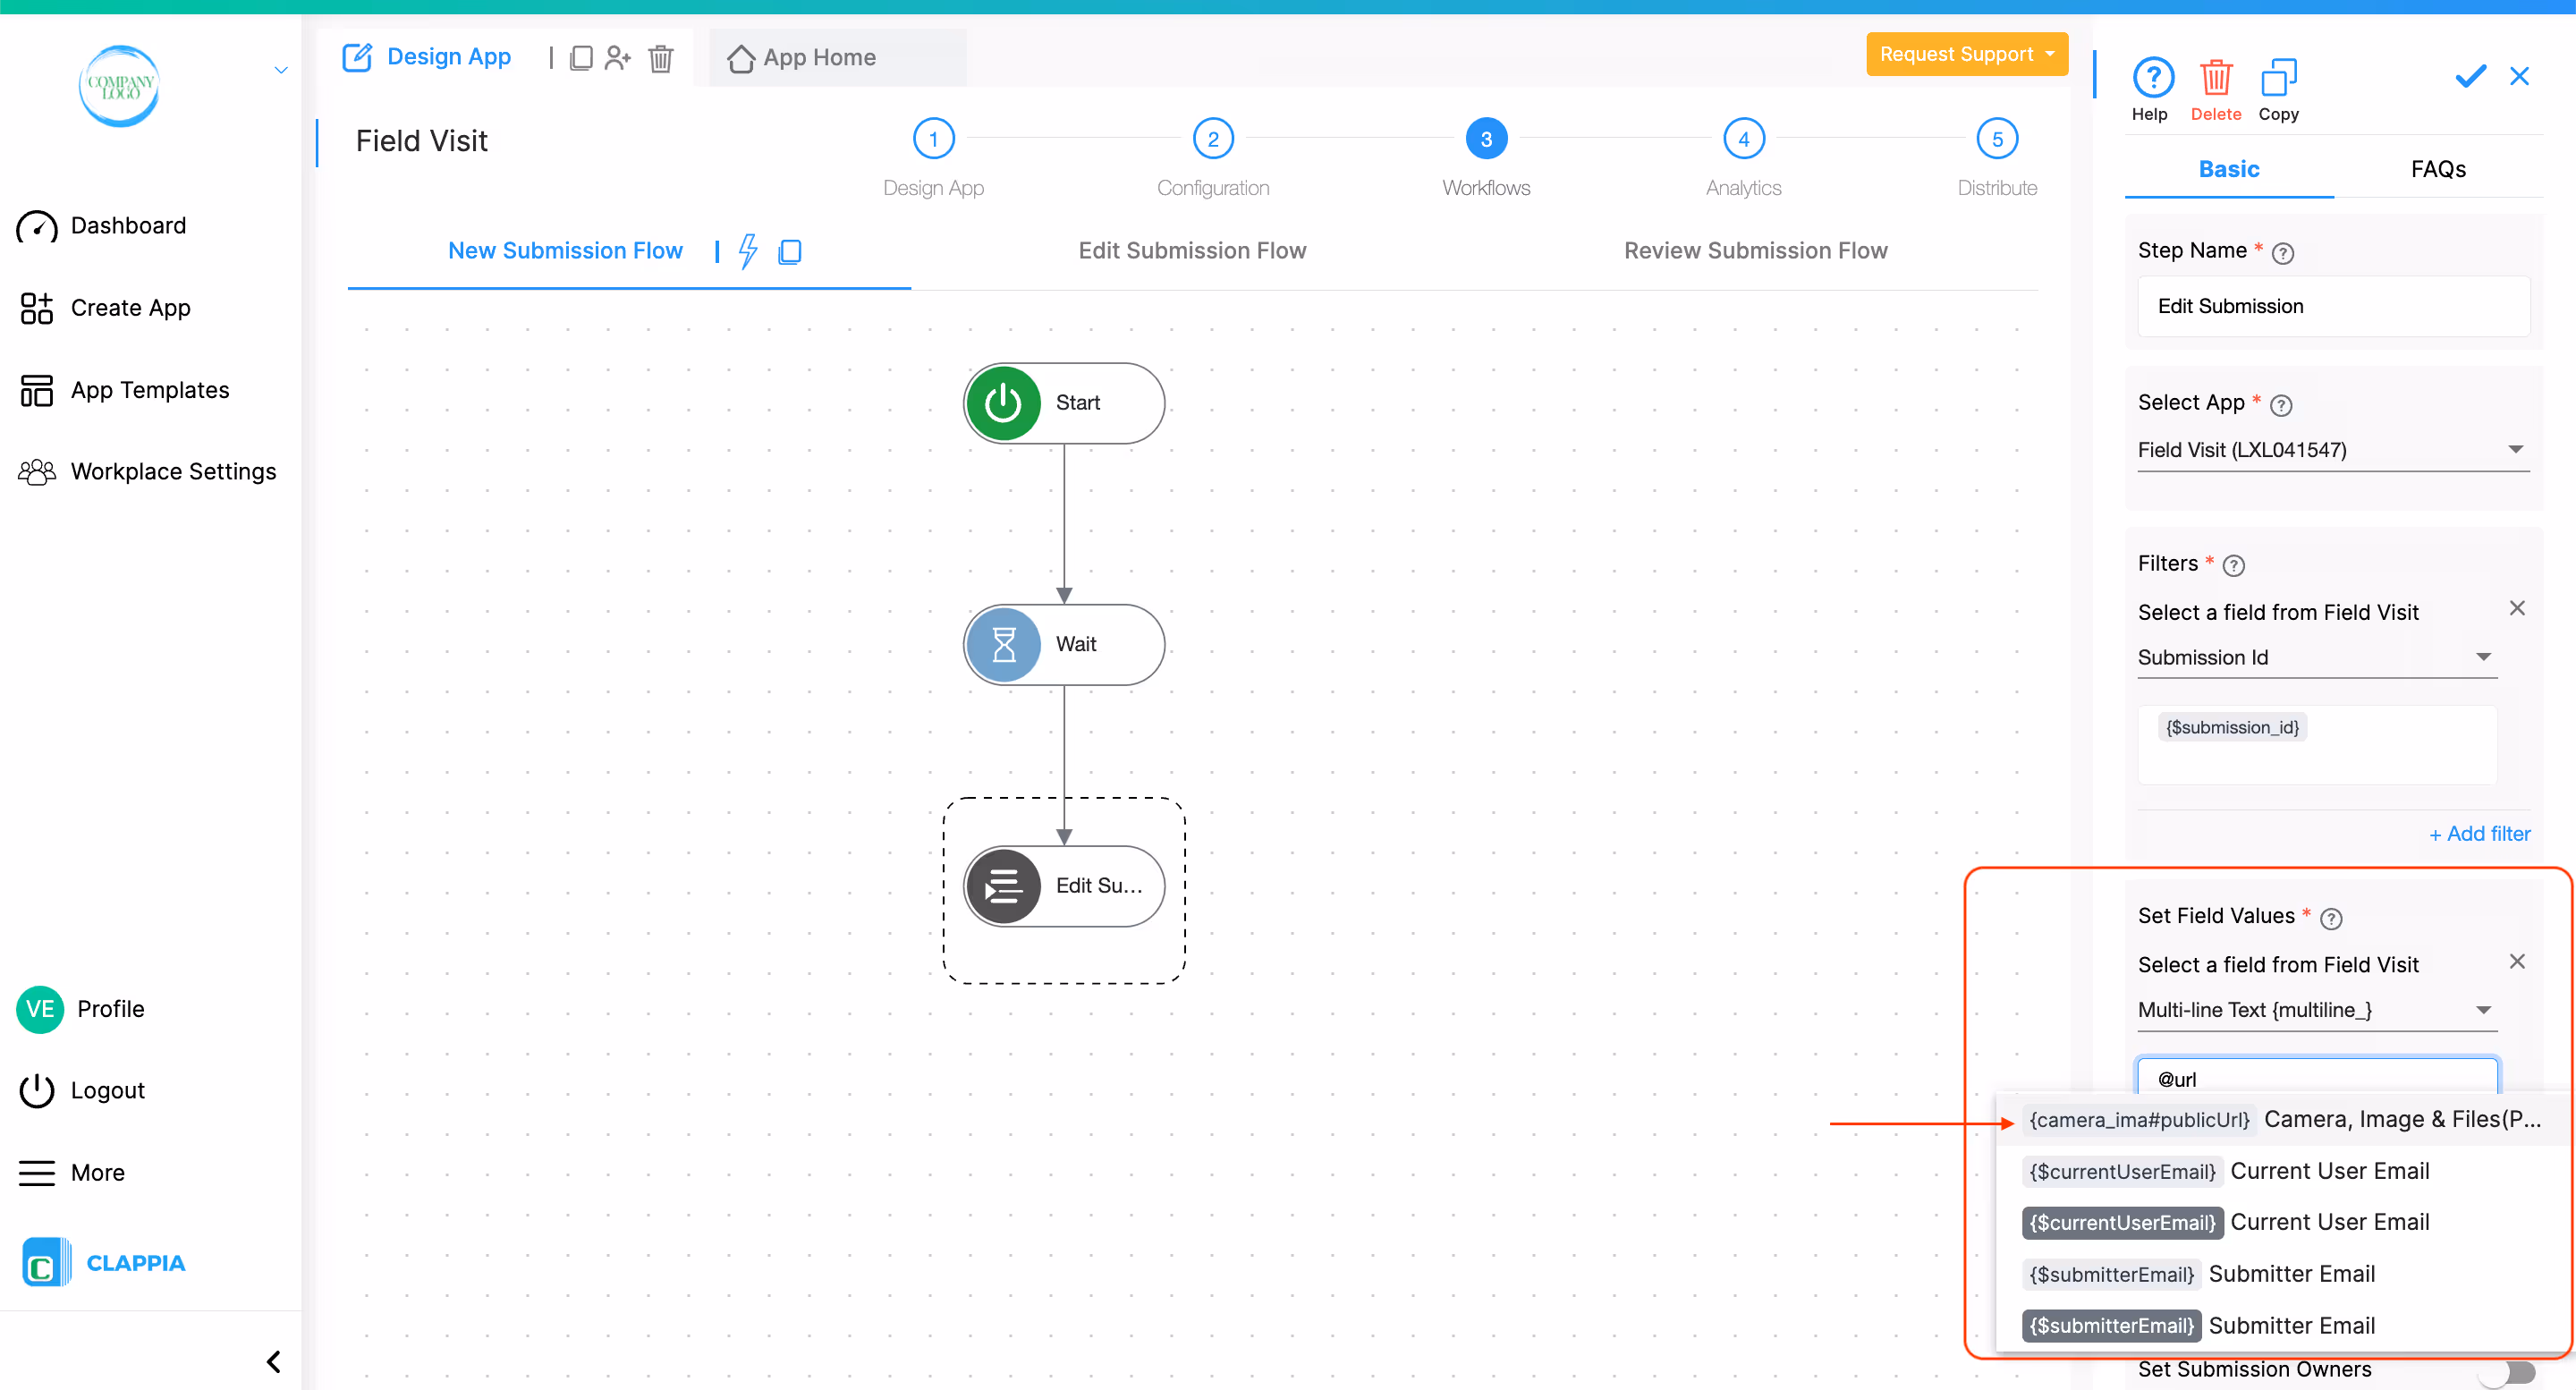The height and width of the screenshot is (1390, 2576).
Task: Select the Wait hourglass node
Action: [1063, 644]
